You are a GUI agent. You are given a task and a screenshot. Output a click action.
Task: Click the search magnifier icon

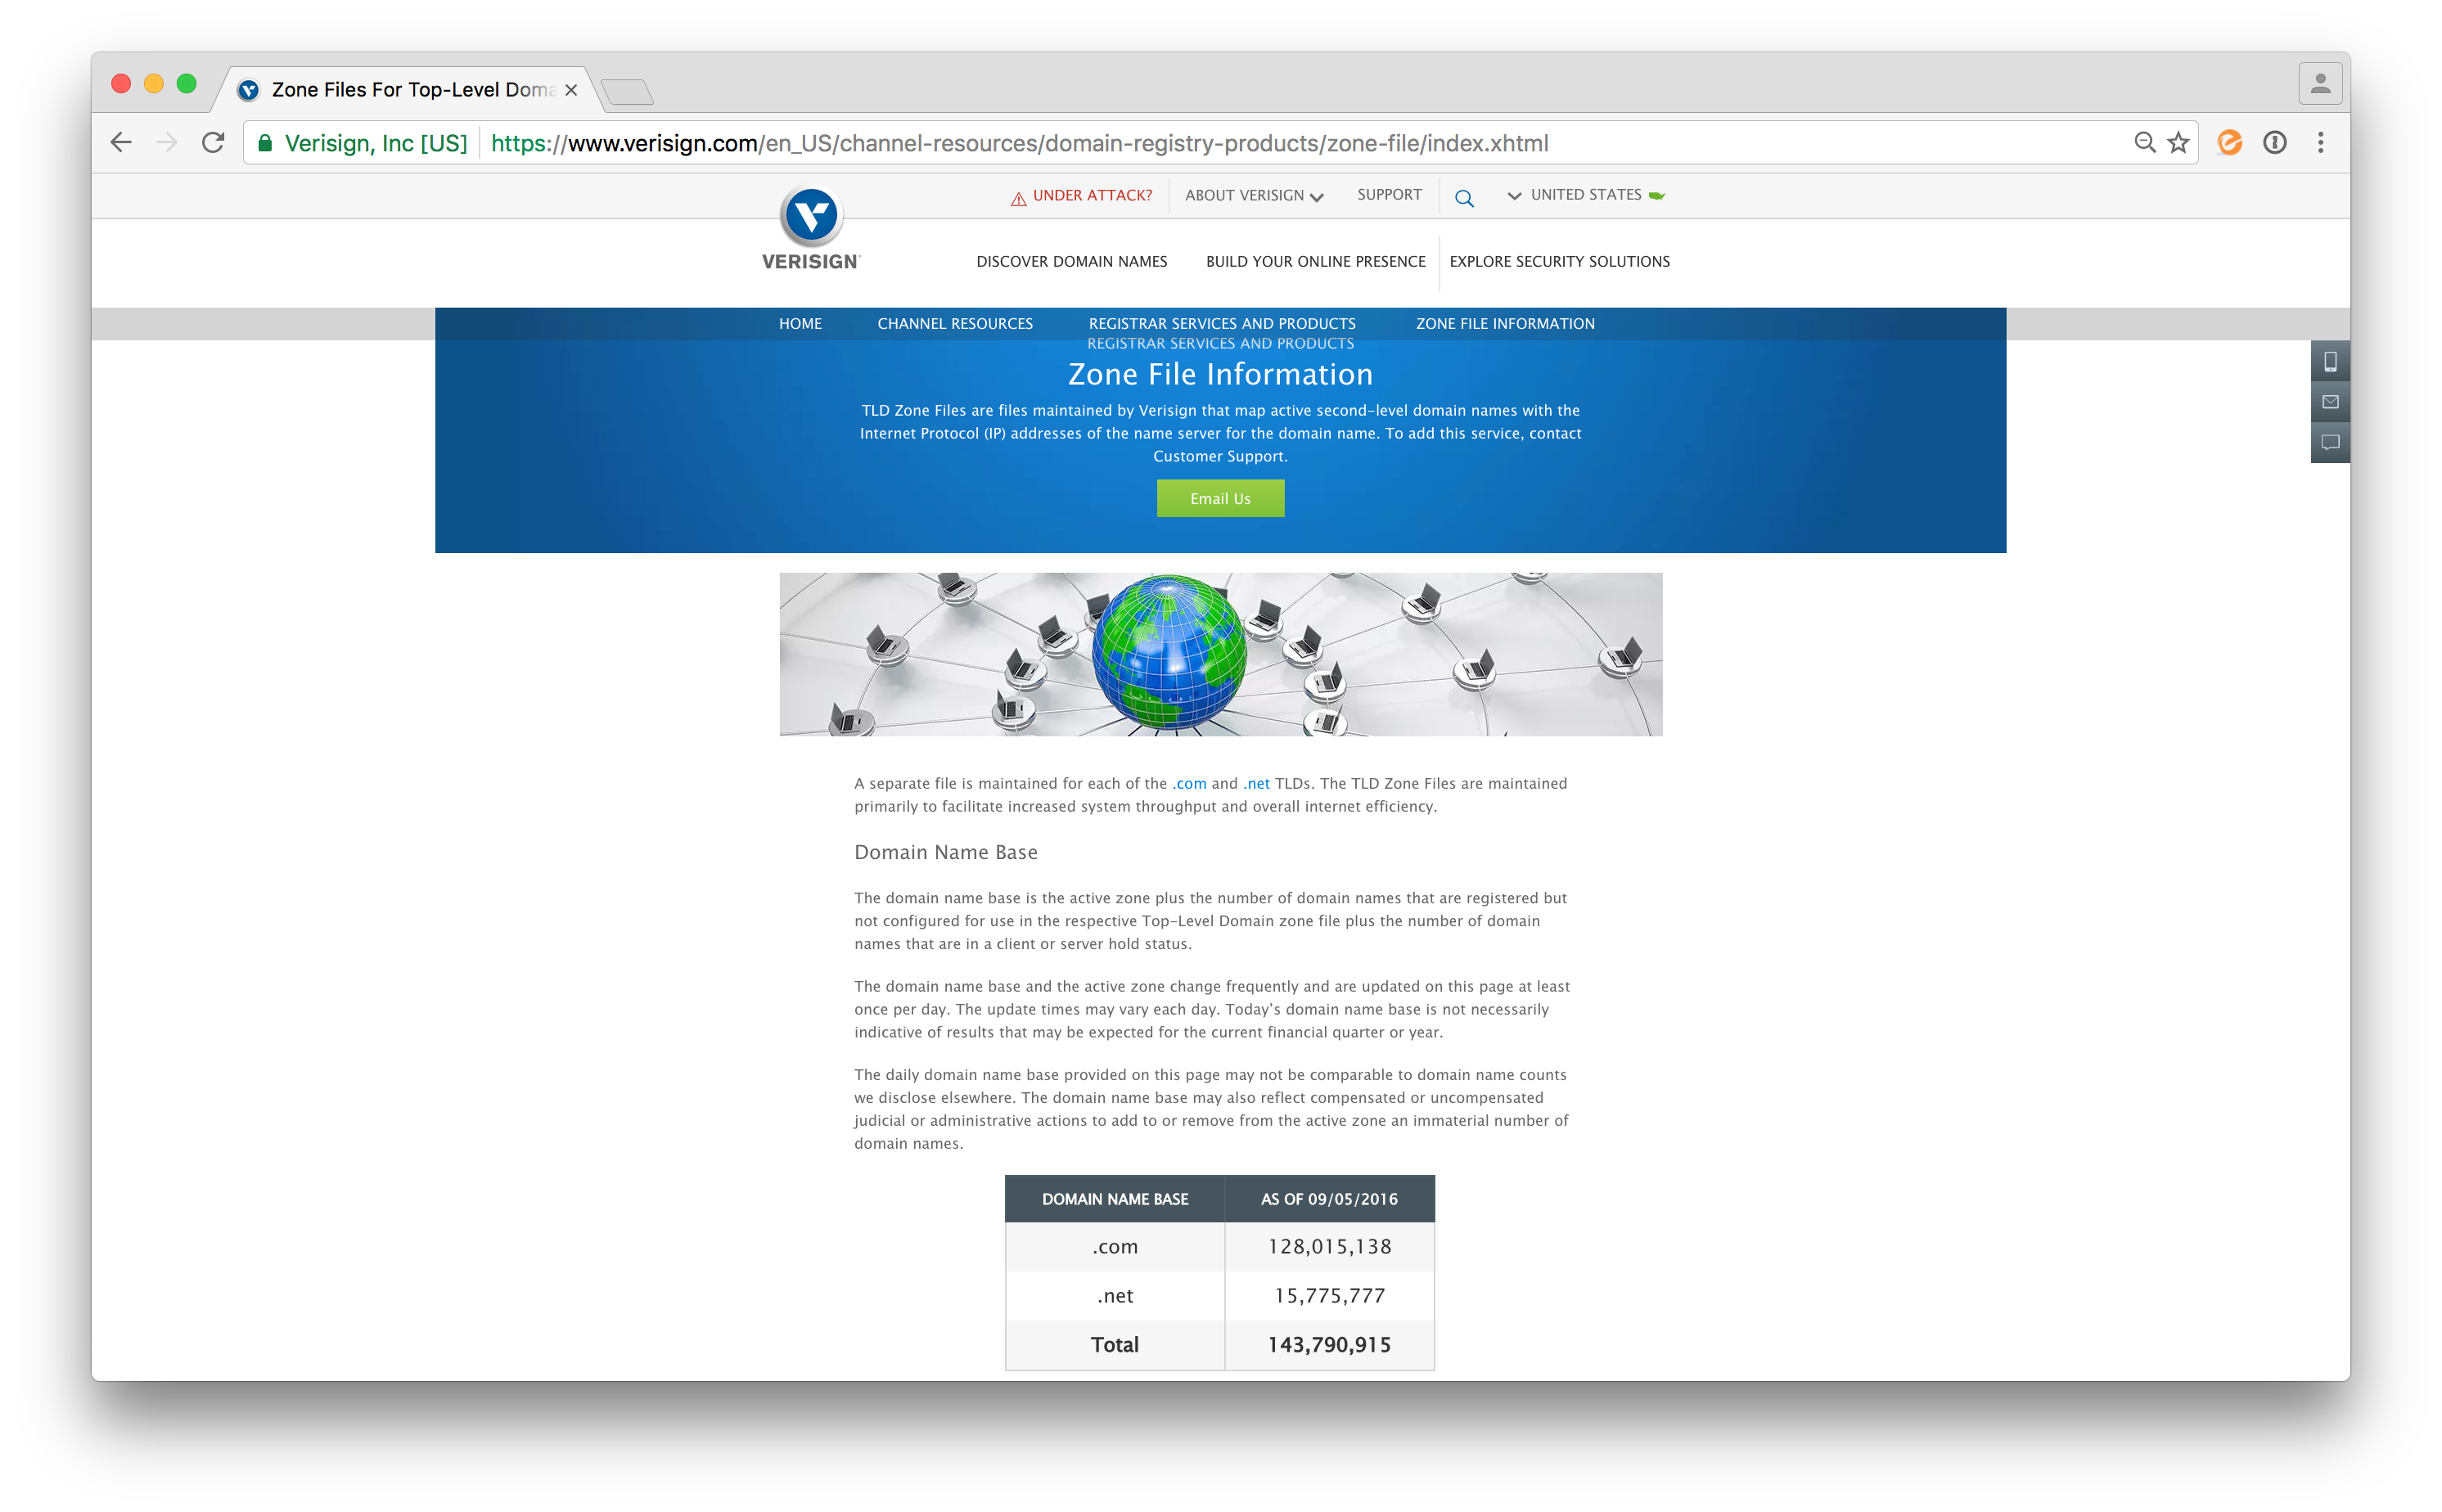pyautogui.click(x=1463, y=196)
